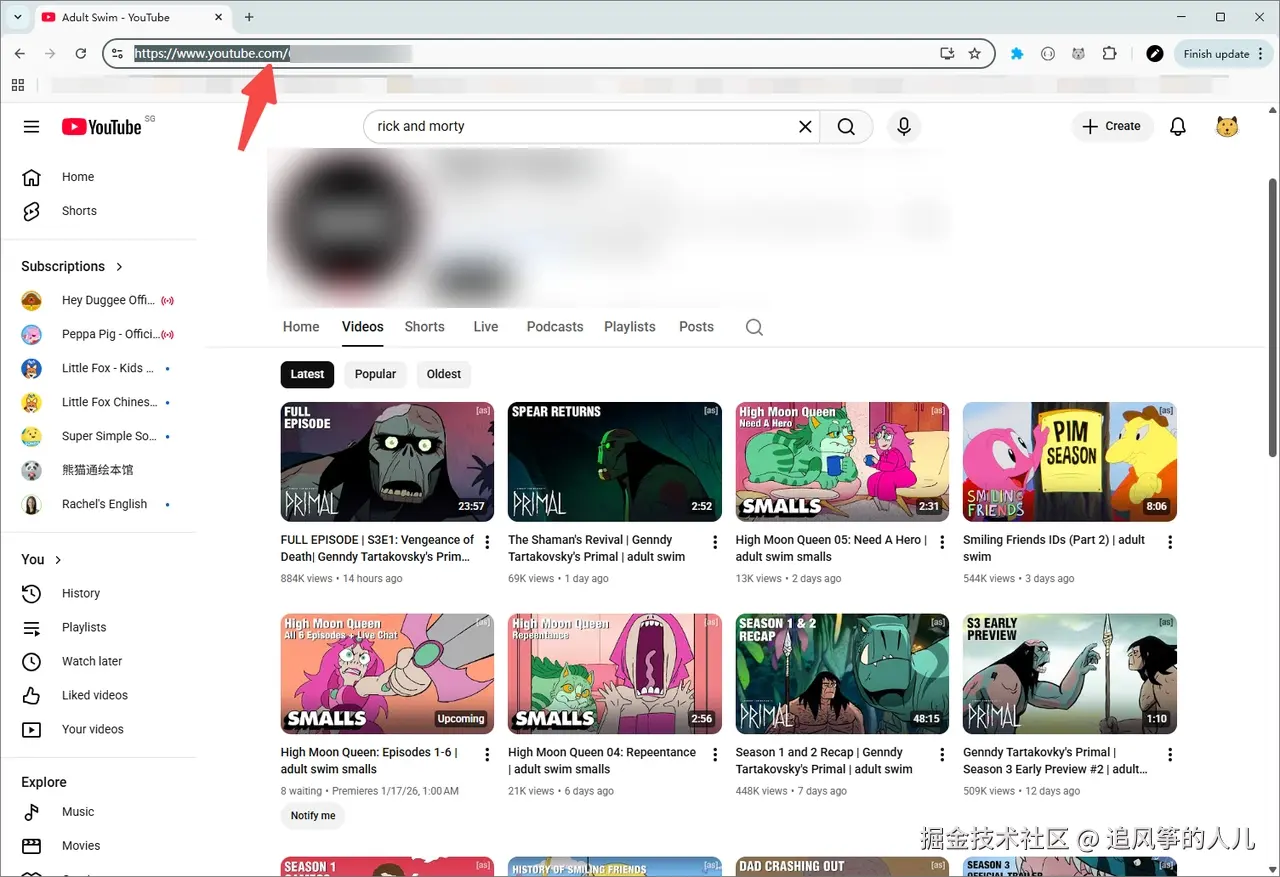Image resolution: width=1280 pixels, height=877 pixels.
Task: Open the account avatar menu
Action: 1227,126
